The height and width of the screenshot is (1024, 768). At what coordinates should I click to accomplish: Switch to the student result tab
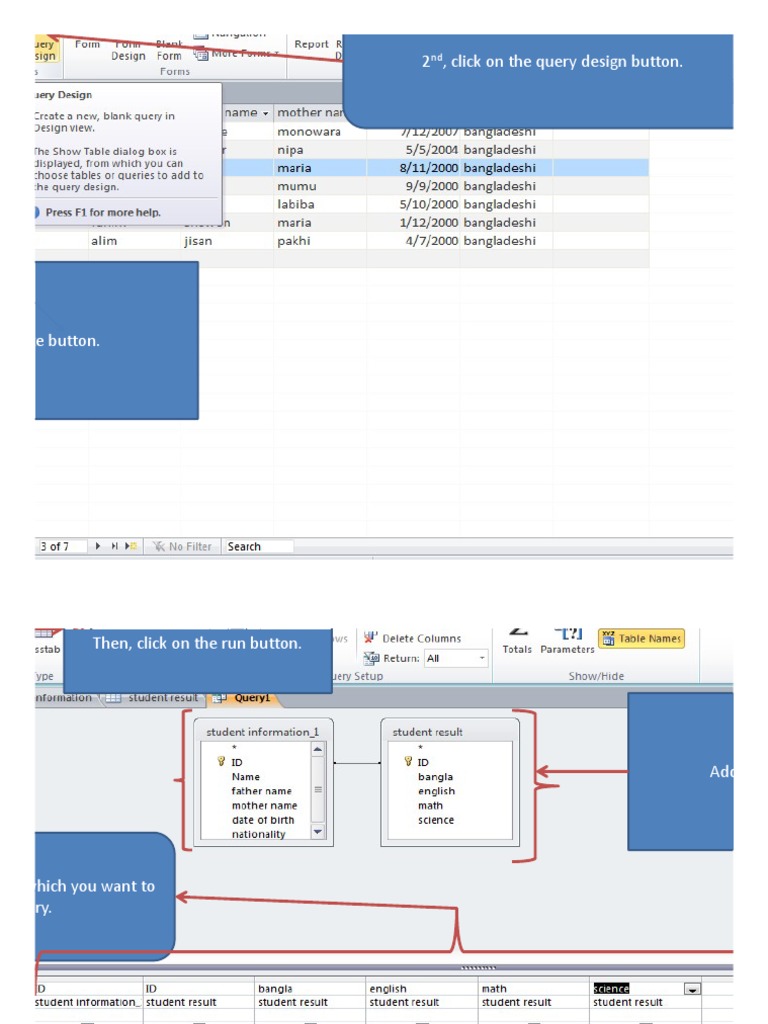click(153, 697)
